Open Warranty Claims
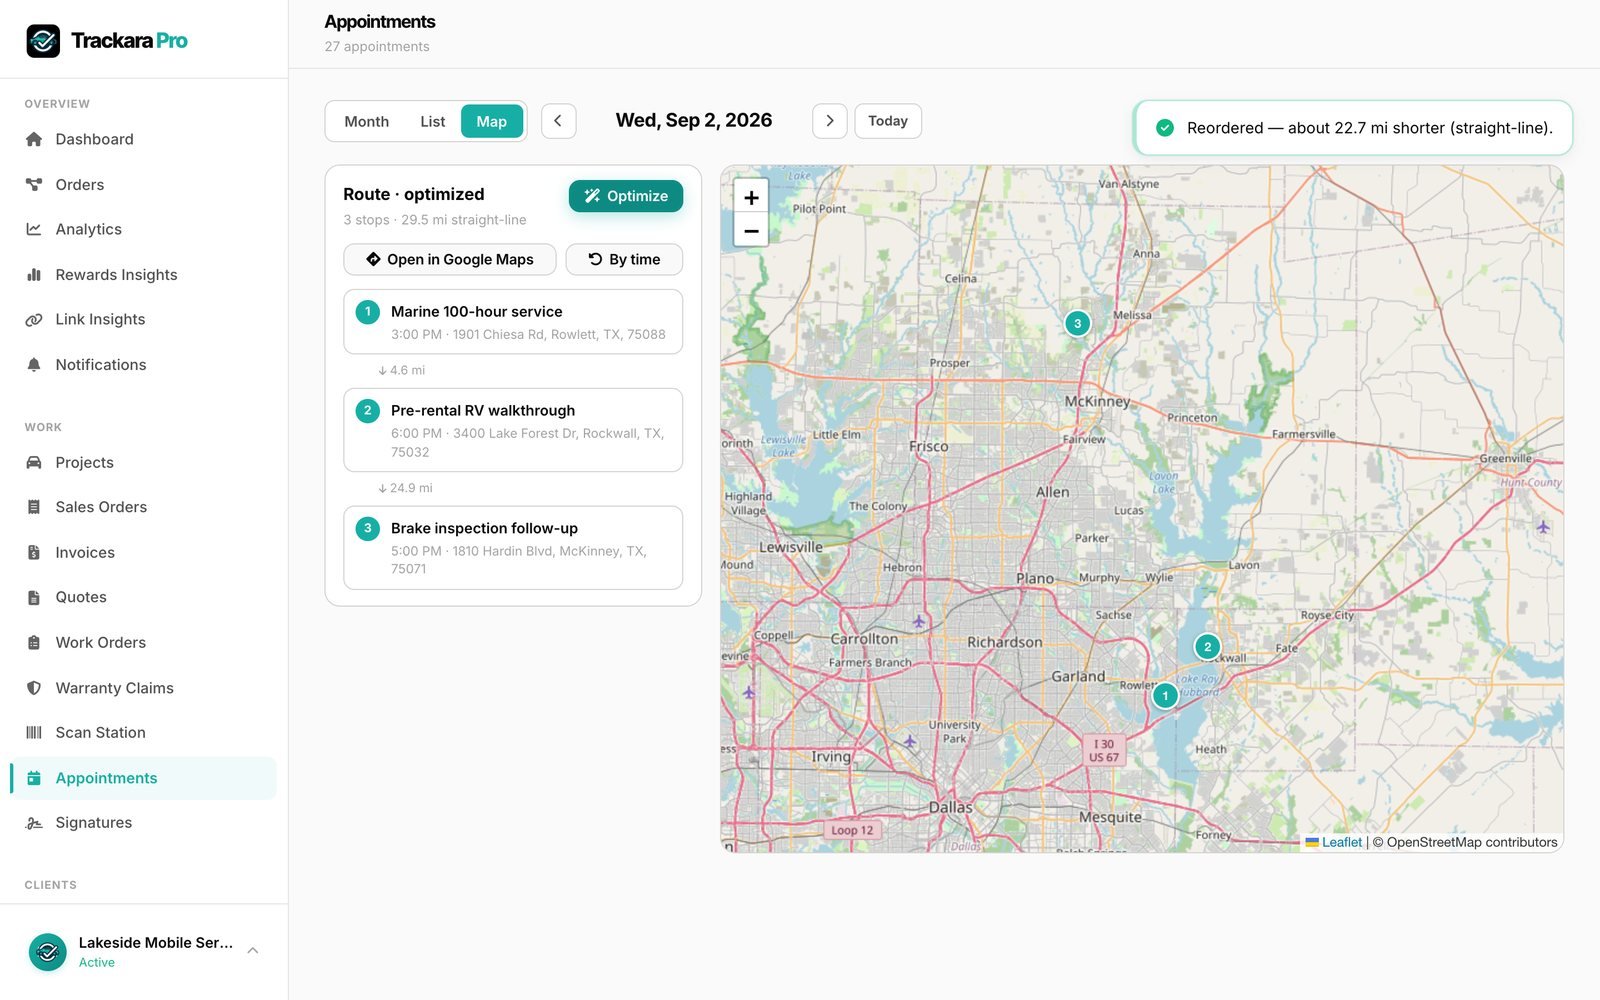 pyautogui.click(x=144, y=687)
